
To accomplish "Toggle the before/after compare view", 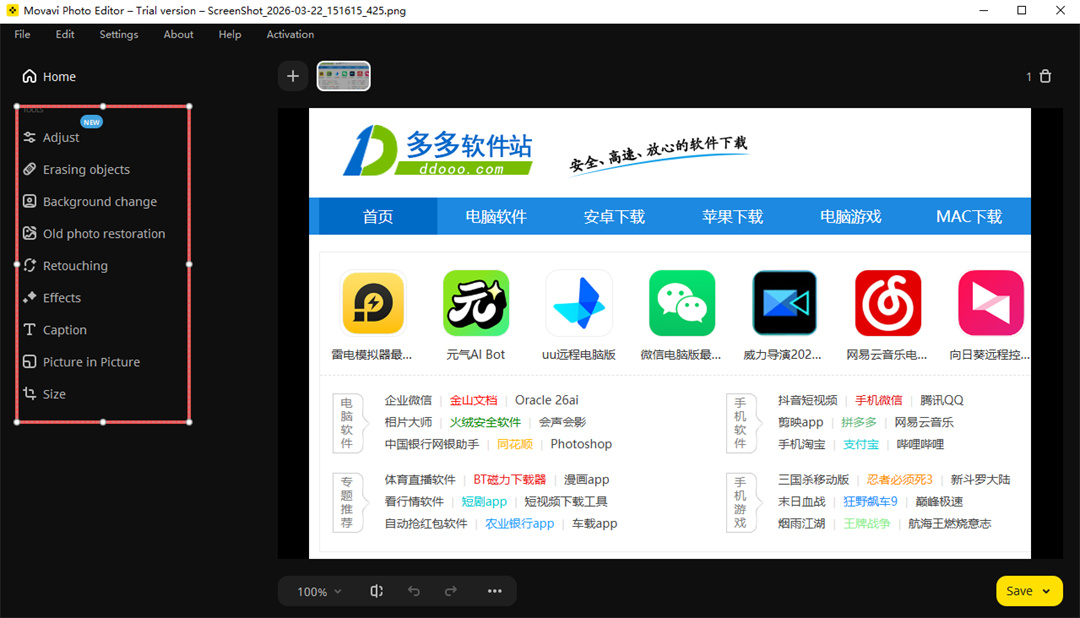I will point(376,591).
